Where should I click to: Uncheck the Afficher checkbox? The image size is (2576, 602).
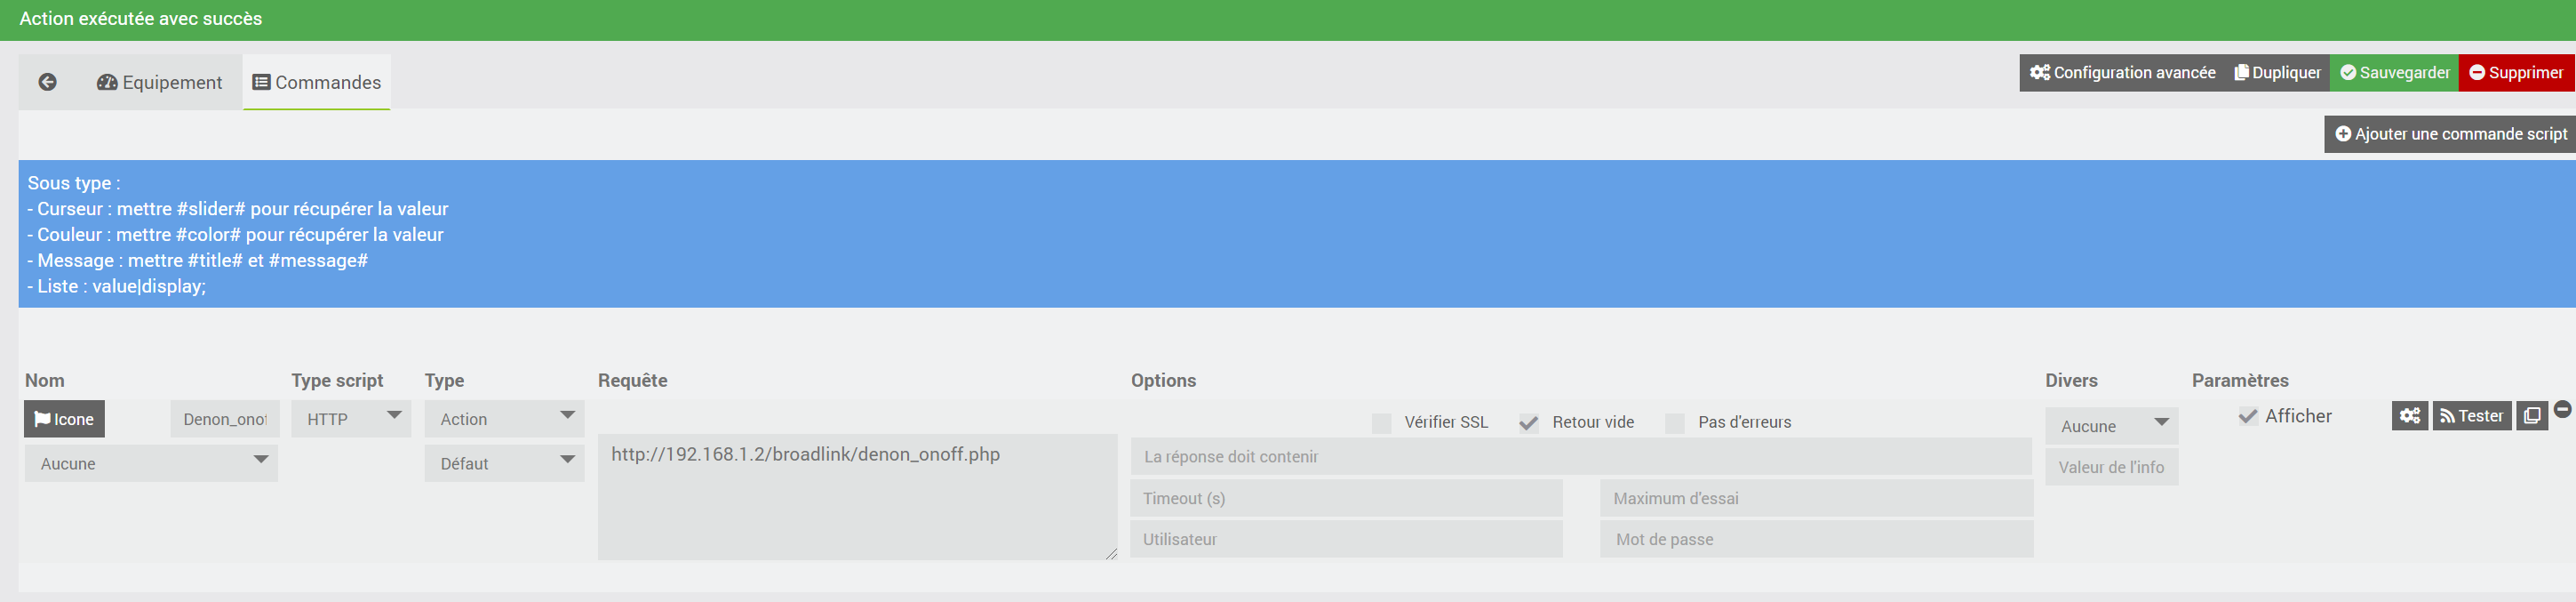[x=2247, y=416]
